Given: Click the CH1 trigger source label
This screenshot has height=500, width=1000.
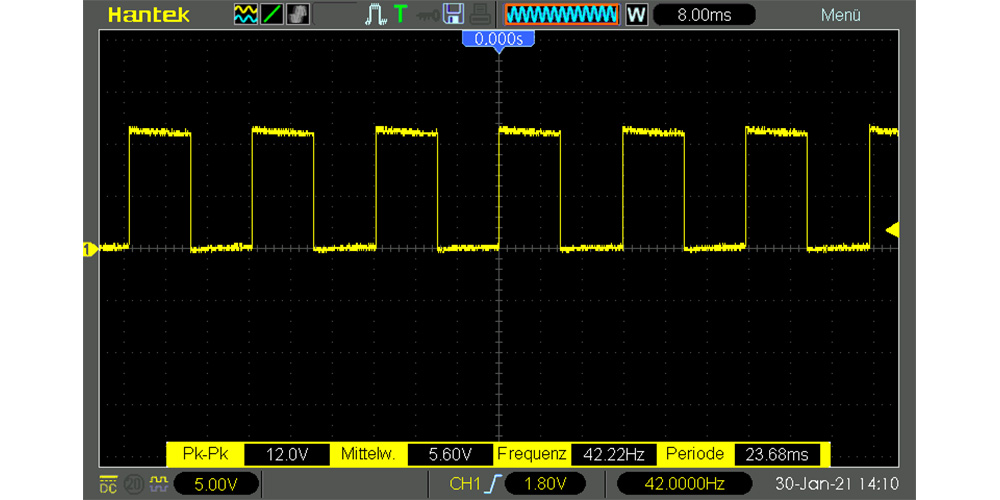Looking at the screenshot, I should pyautogui.click(x=464, y=483).
